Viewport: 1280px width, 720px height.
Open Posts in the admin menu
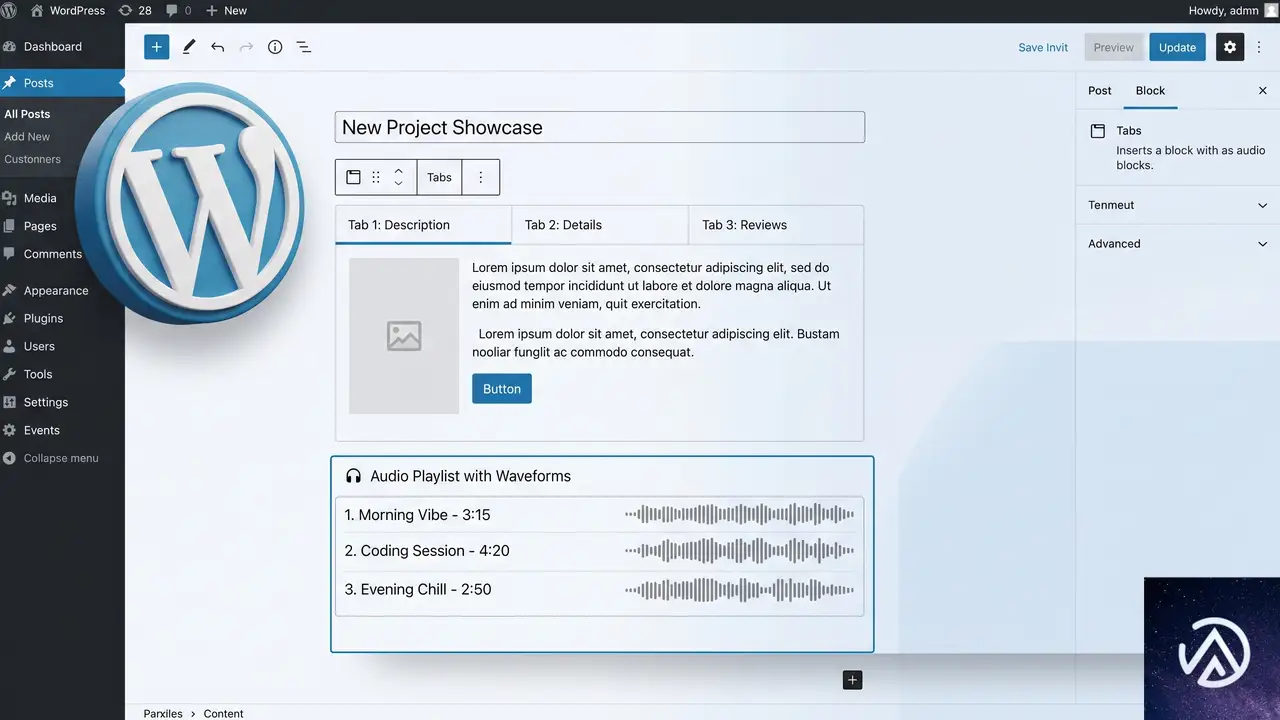[62, 83]
